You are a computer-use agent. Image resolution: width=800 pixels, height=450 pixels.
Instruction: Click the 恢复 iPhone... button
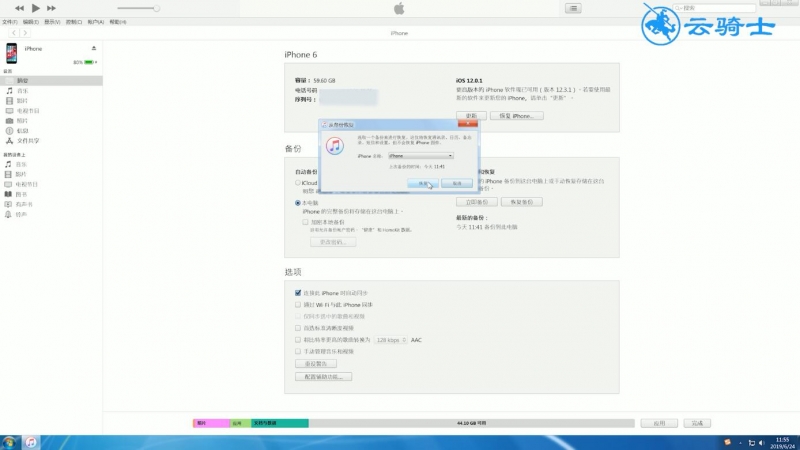tap(516, 116)
